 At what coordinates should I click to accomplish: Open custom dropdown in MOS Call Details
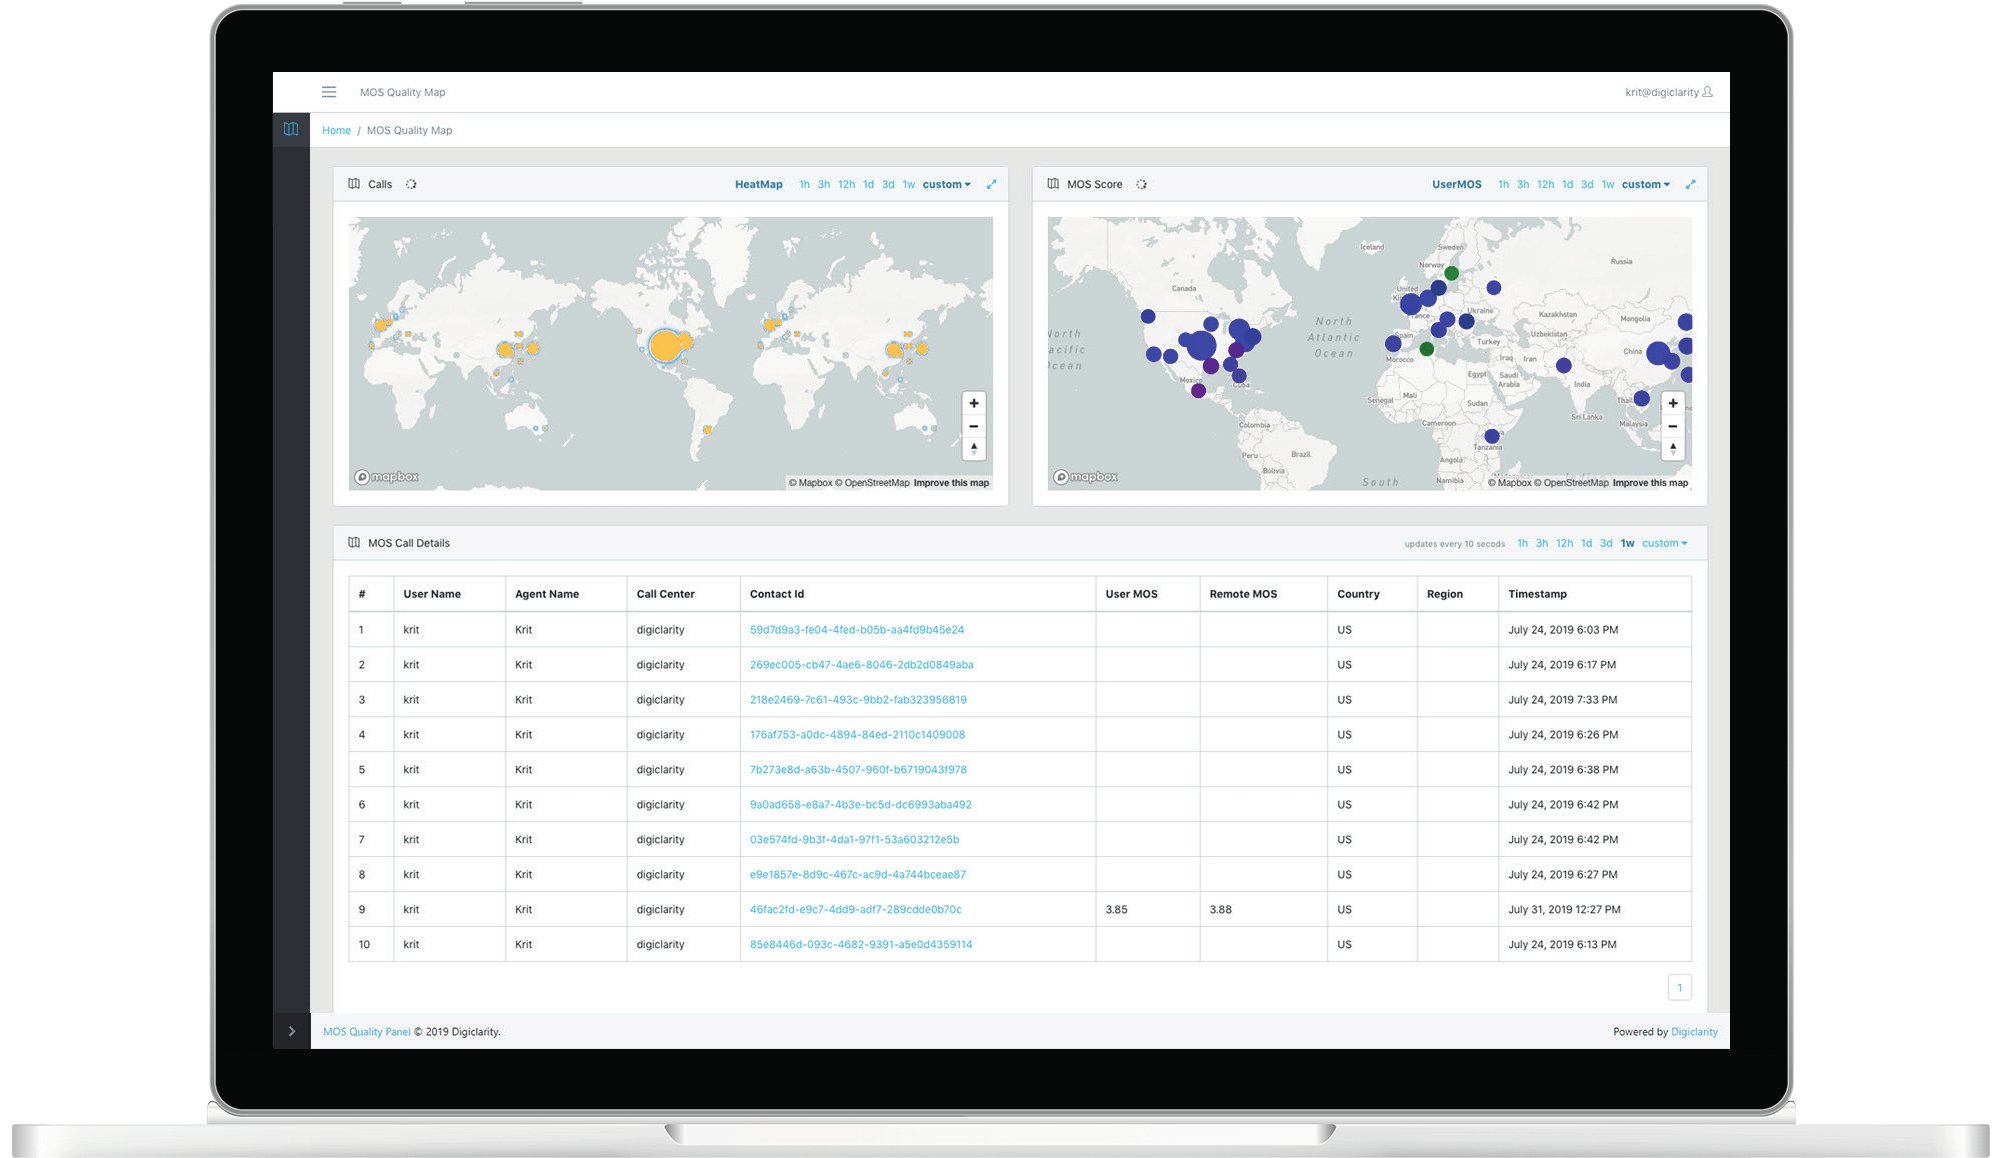coord(1664,543)
